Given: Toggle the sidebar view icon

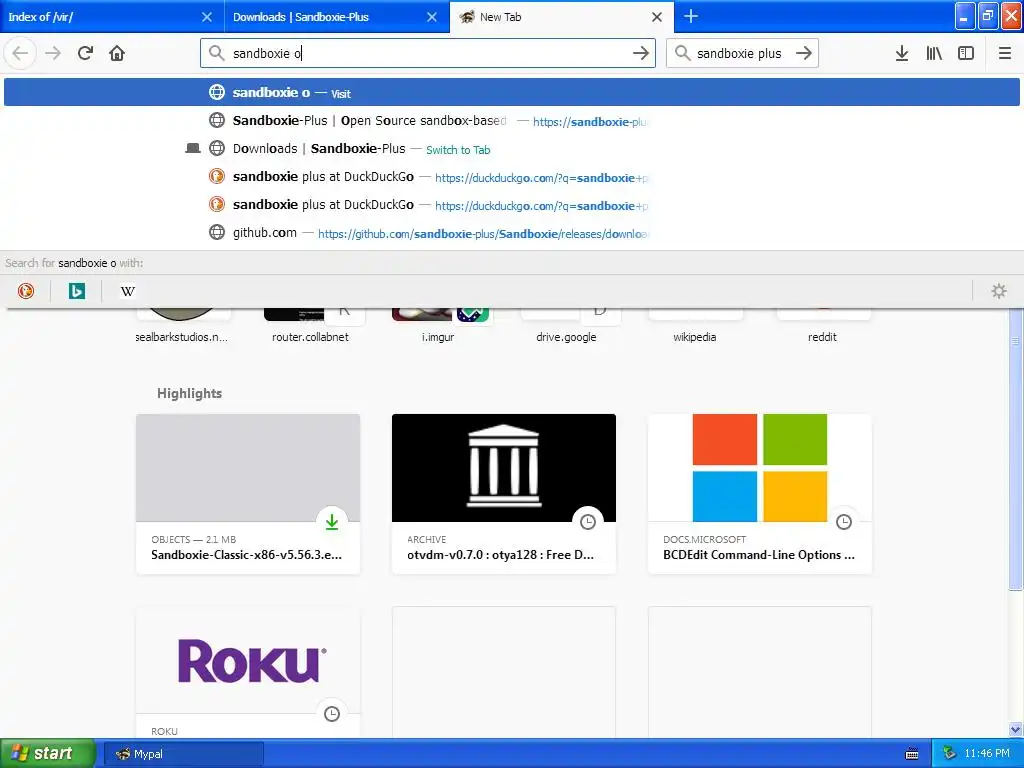Looking at the screenshot, I should (966, 53).
